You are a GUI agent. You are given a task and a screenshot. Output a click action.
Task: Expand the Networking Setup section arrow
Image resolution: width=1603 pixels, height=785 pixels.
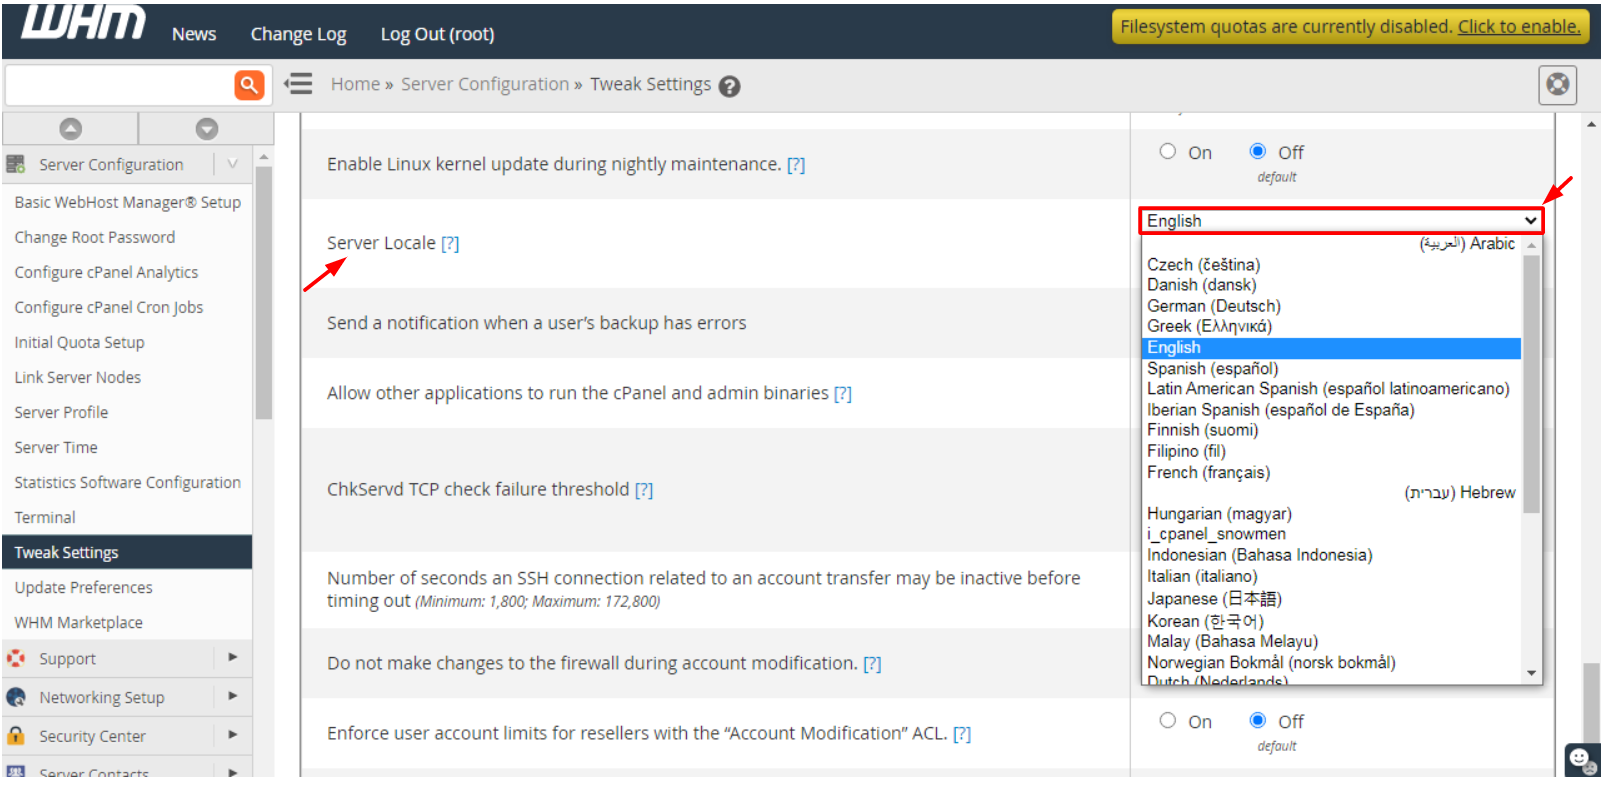(x=232, y=696)
